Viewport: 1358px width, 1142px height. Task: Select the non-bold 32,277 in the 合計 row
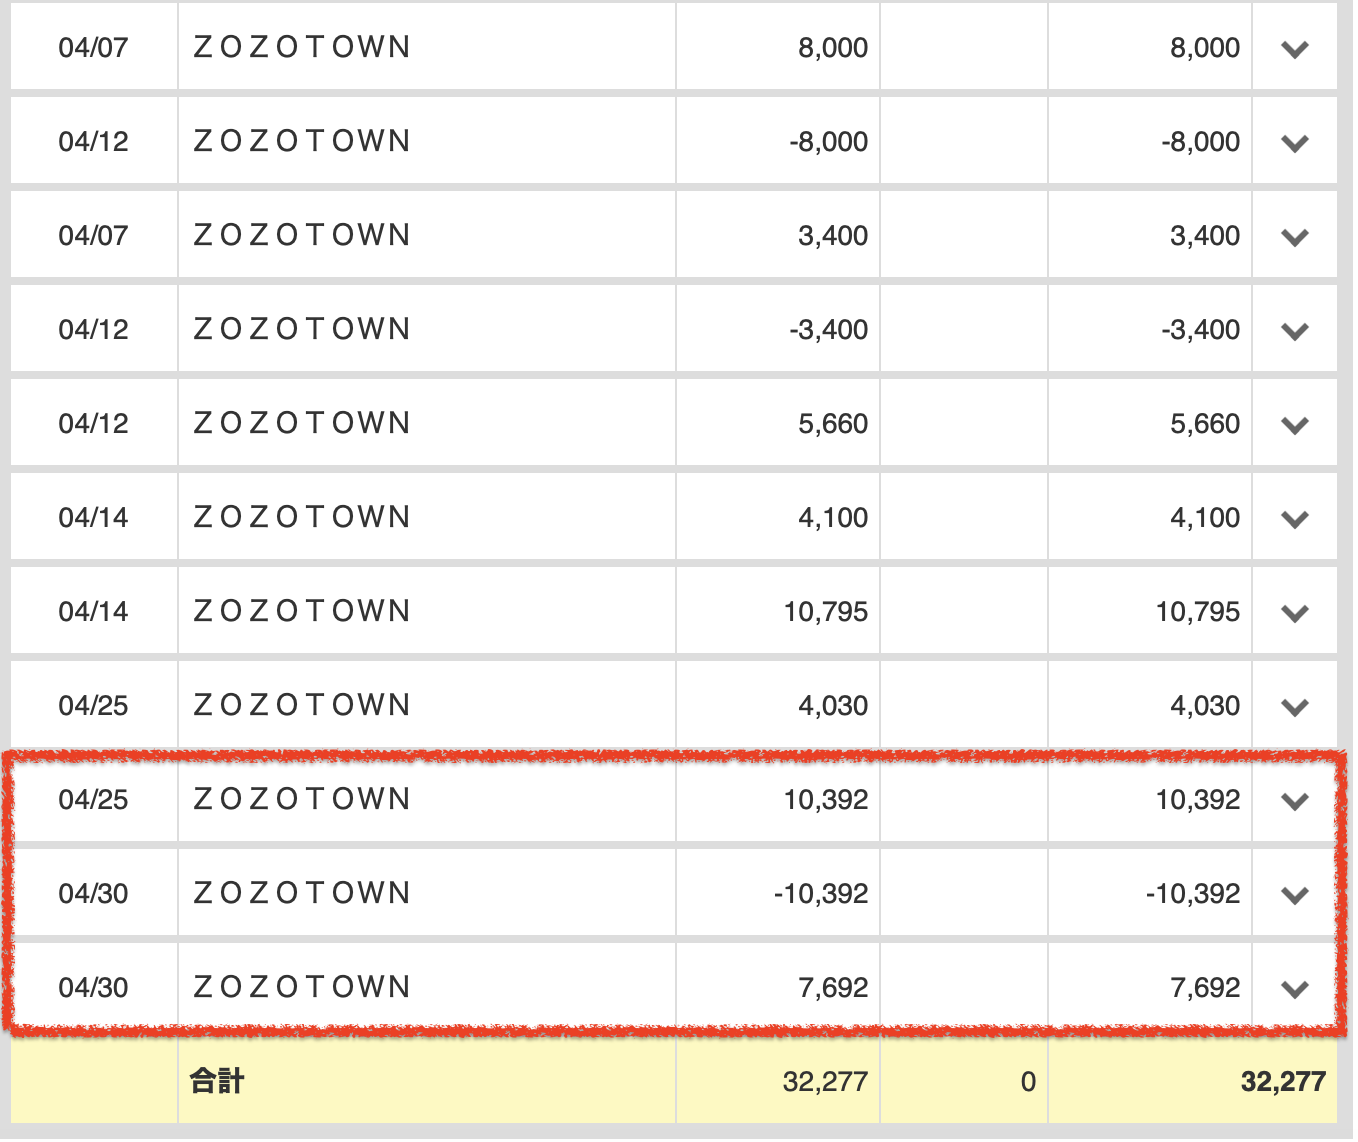pyautogui.click(x=825, y=1082)
